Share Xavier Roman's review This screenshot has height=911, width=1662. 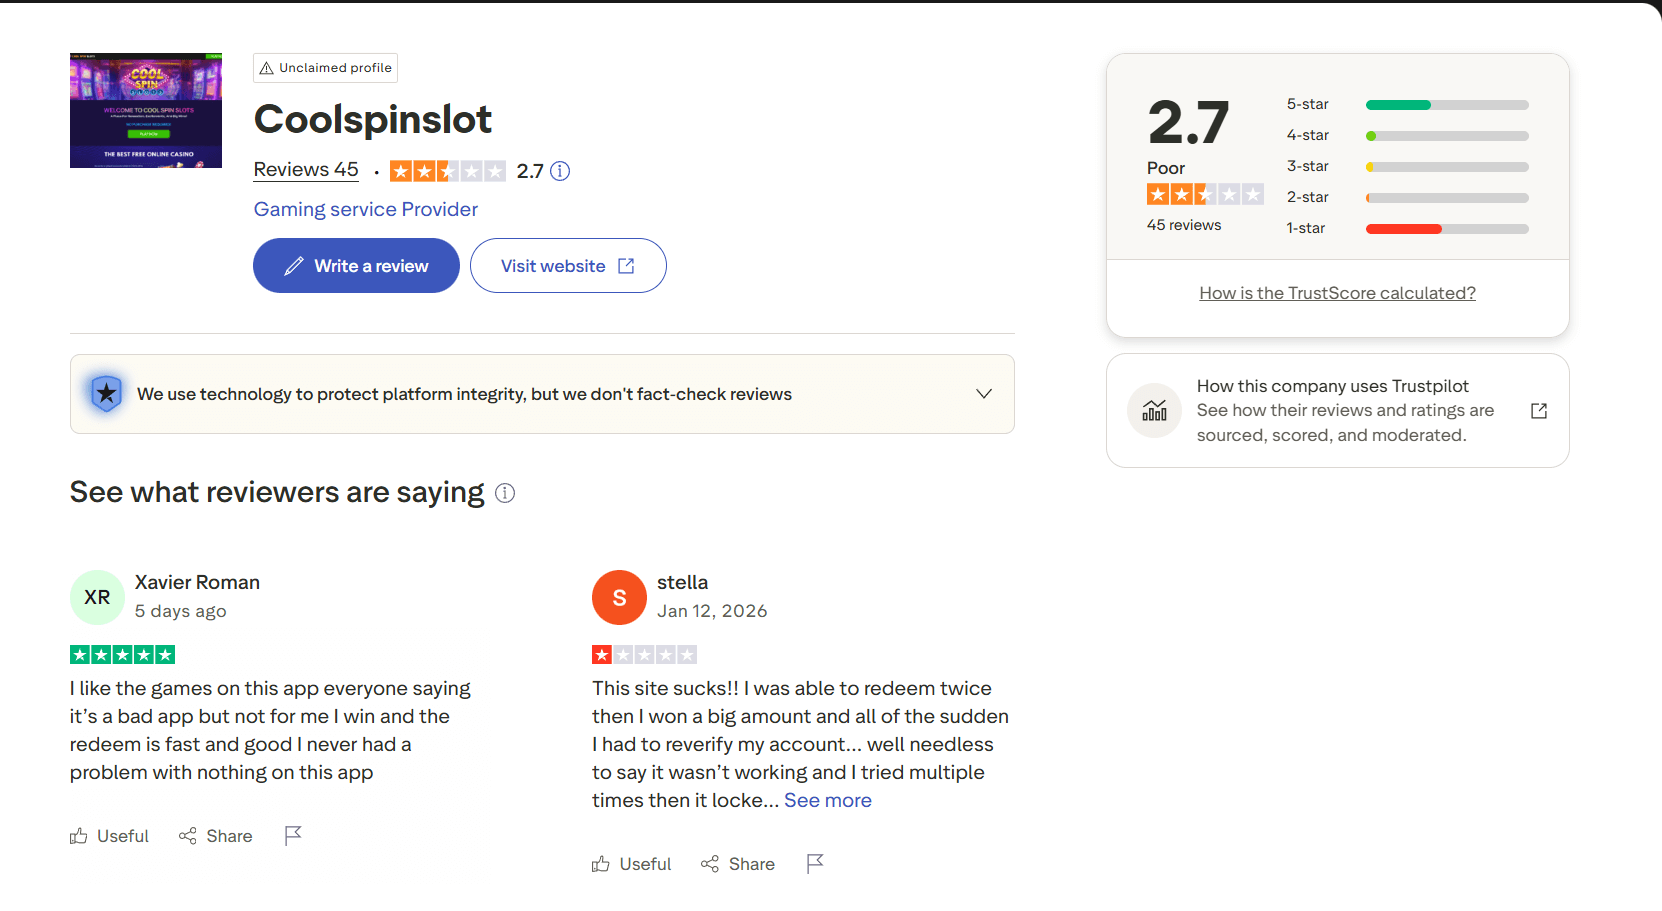pyautogui.click(x=215, y=836)
